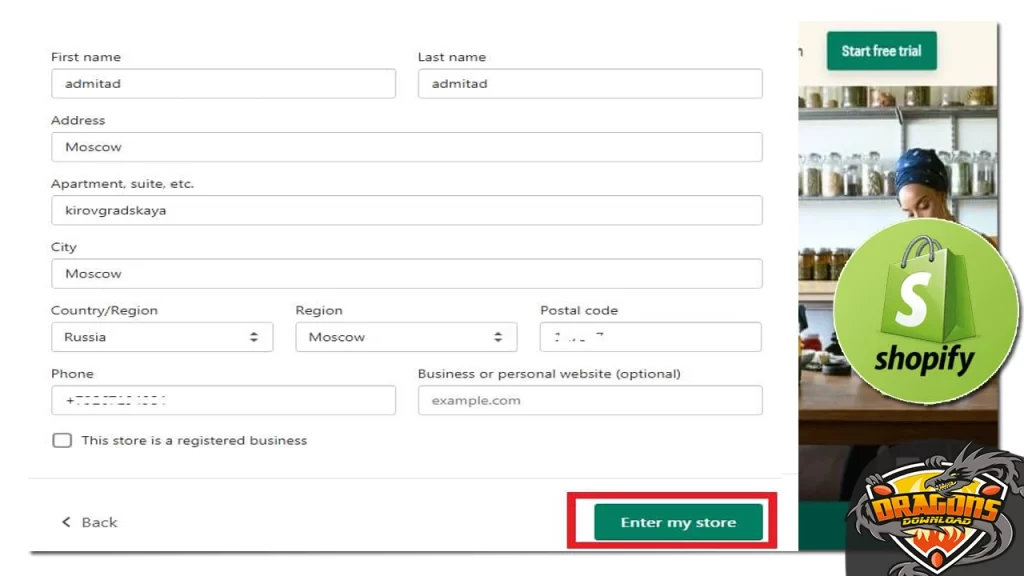Screen dimensions: 1024x576
Task: Select the First name field containing admitad
Action: (222, 84)
